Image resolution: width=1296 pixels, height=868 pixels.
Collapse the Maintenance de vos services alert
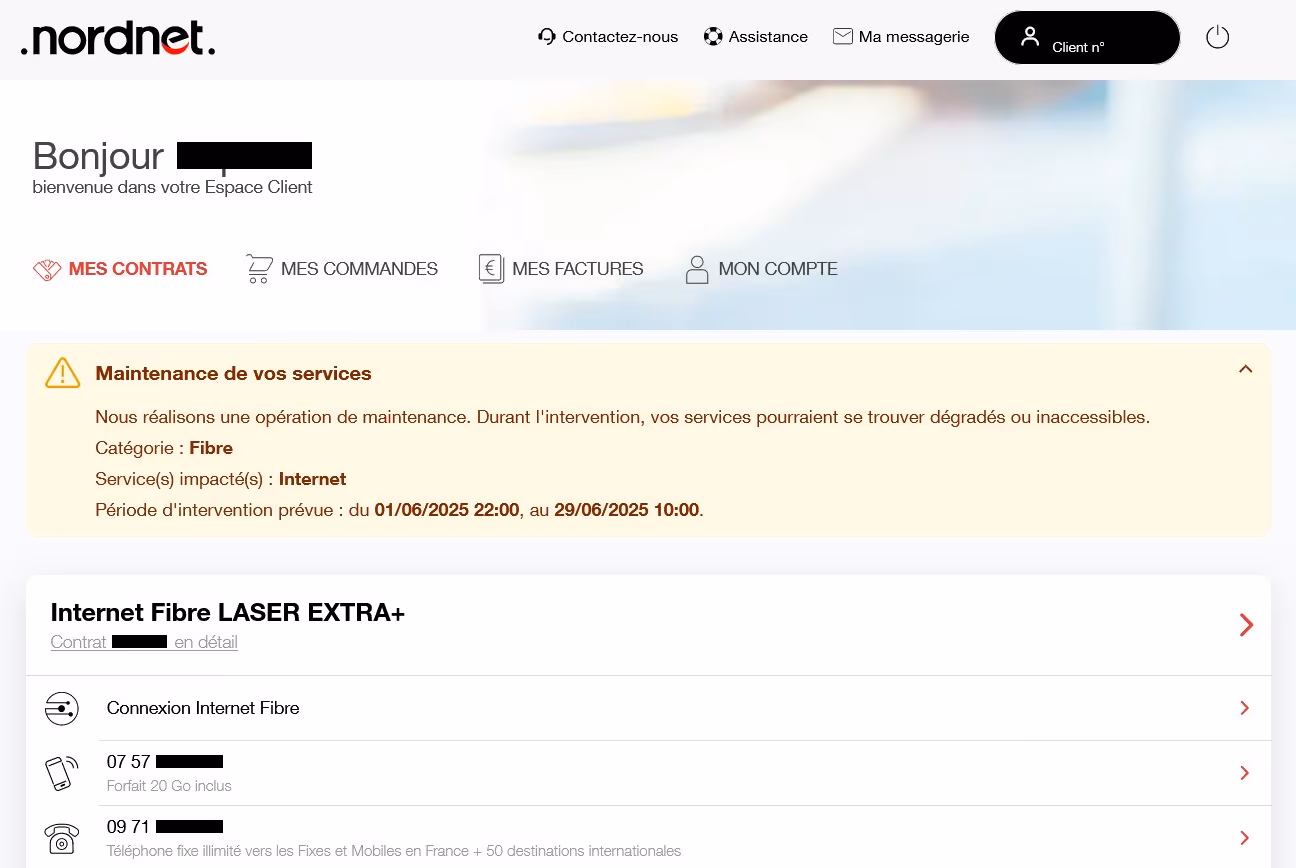point(1245,369)
